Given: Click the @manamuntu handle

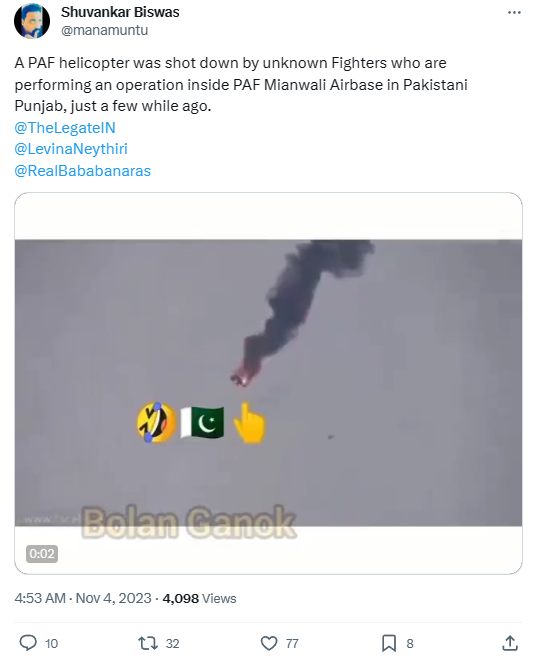Looking at the screenshot, I should point(104,30).
